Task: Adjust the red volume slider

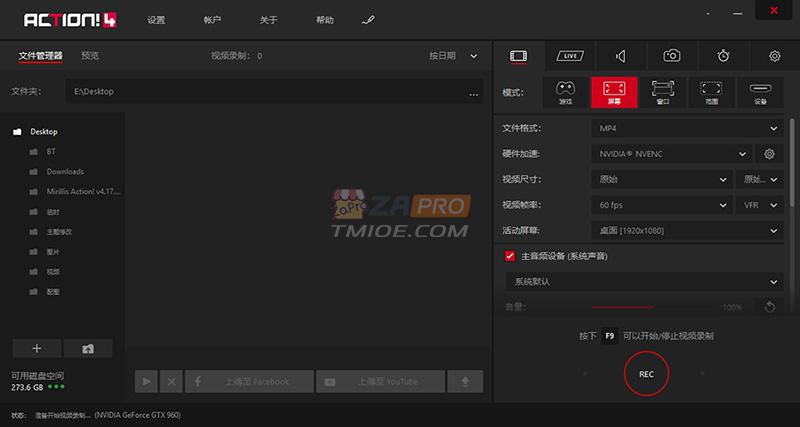Action: [653, 307]
